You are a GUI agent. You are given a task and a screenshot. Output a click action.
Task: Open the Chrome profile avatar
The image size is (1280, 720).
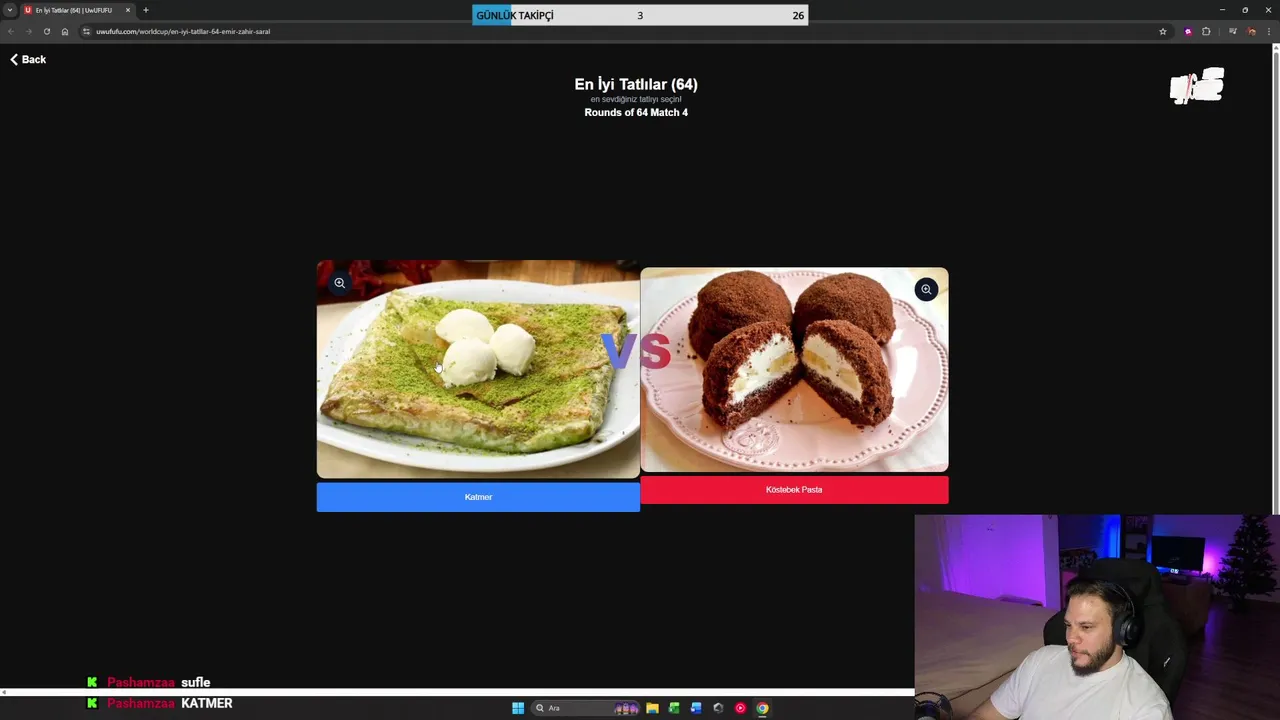click(1251, 31)
